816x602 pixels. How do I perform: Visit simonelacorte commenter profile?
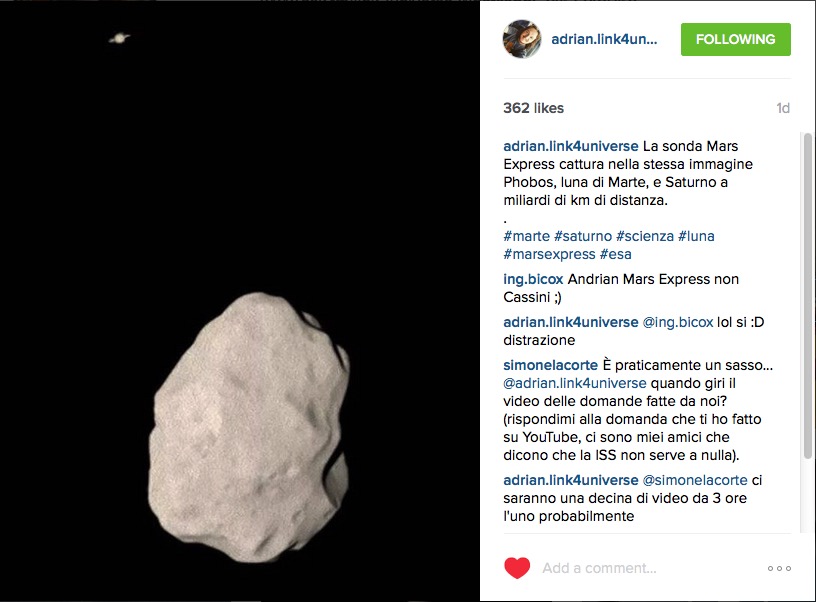550,365
